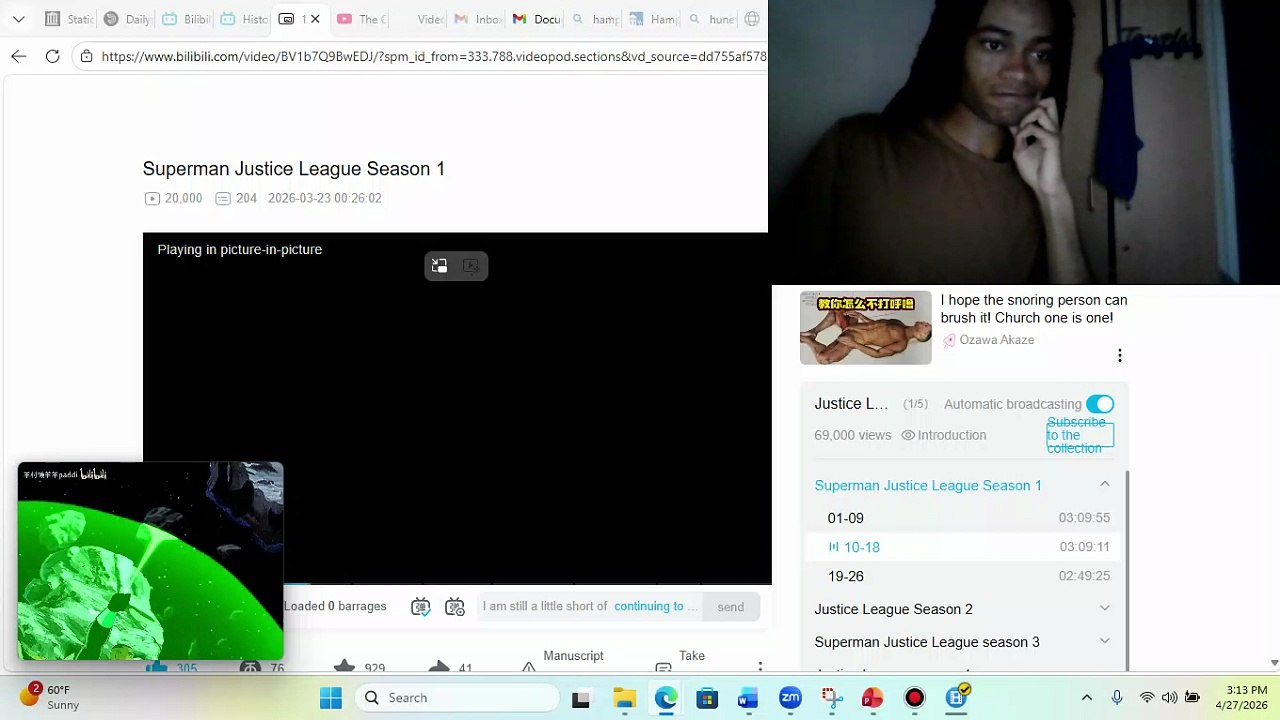Toggle barrage display on or off

pyautogui.click(x=421, y=607)
